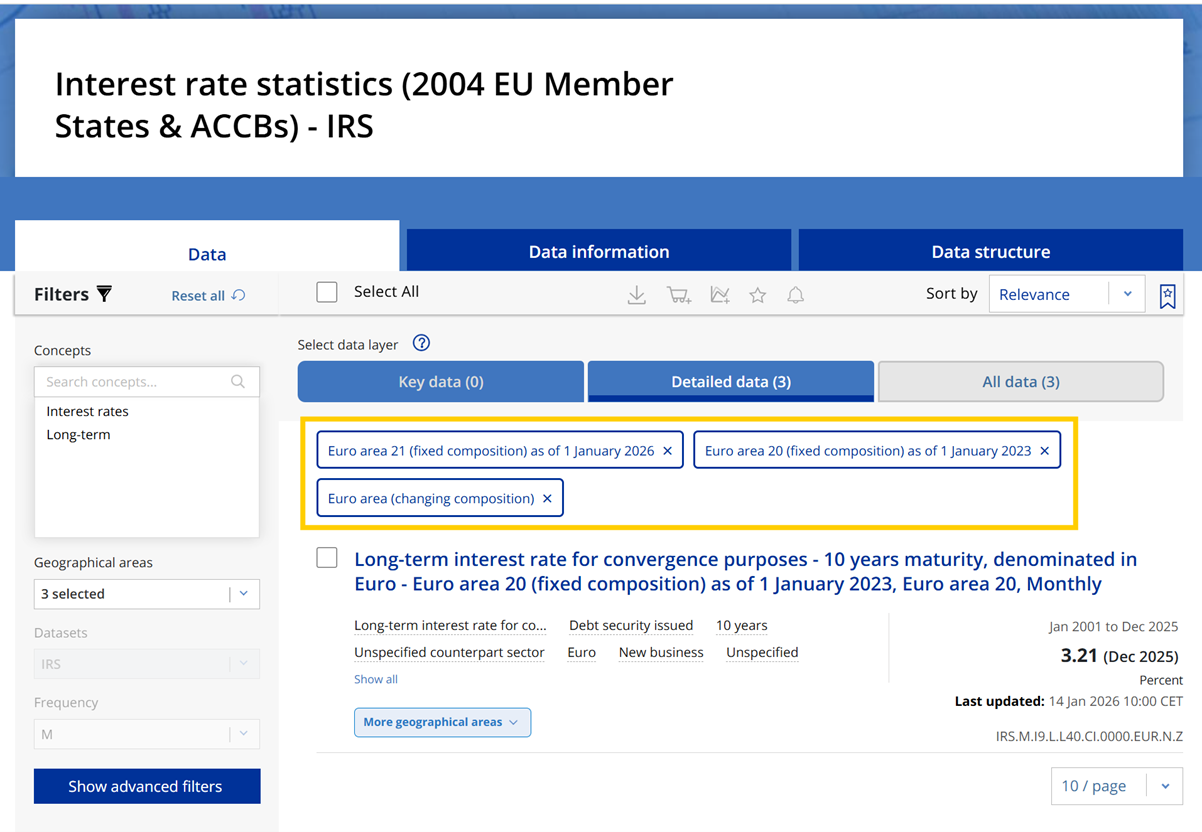Remove Euro area 21 filter chip
Image resolution: width=1202 pixels, height=832 pixels.
[668, 451]
